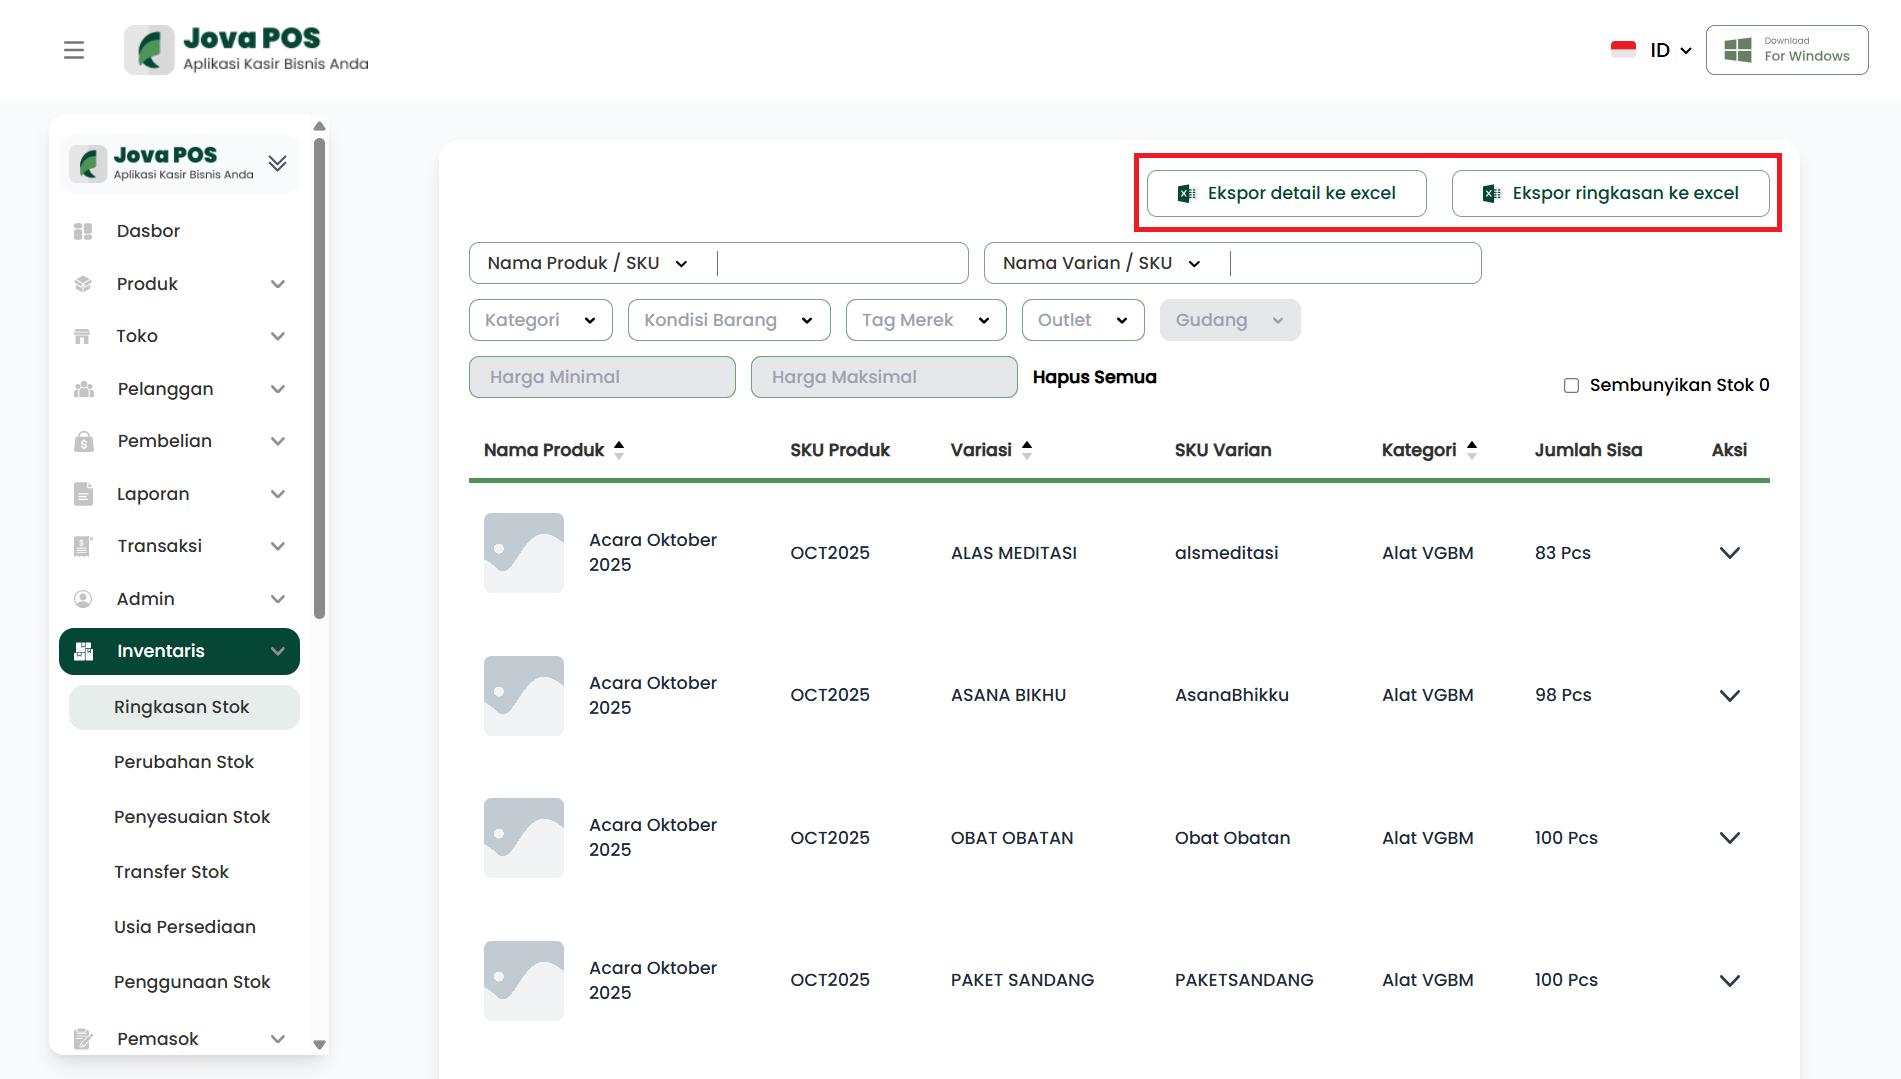Click the Windows download icon
The width and height of the screenshot is (1901, 1079).
tap(1738, 50)
